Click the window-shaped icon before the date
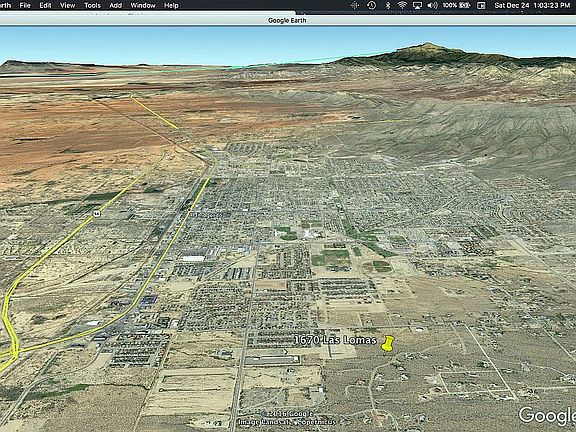The image size is (576, 432). pos(481,5)
